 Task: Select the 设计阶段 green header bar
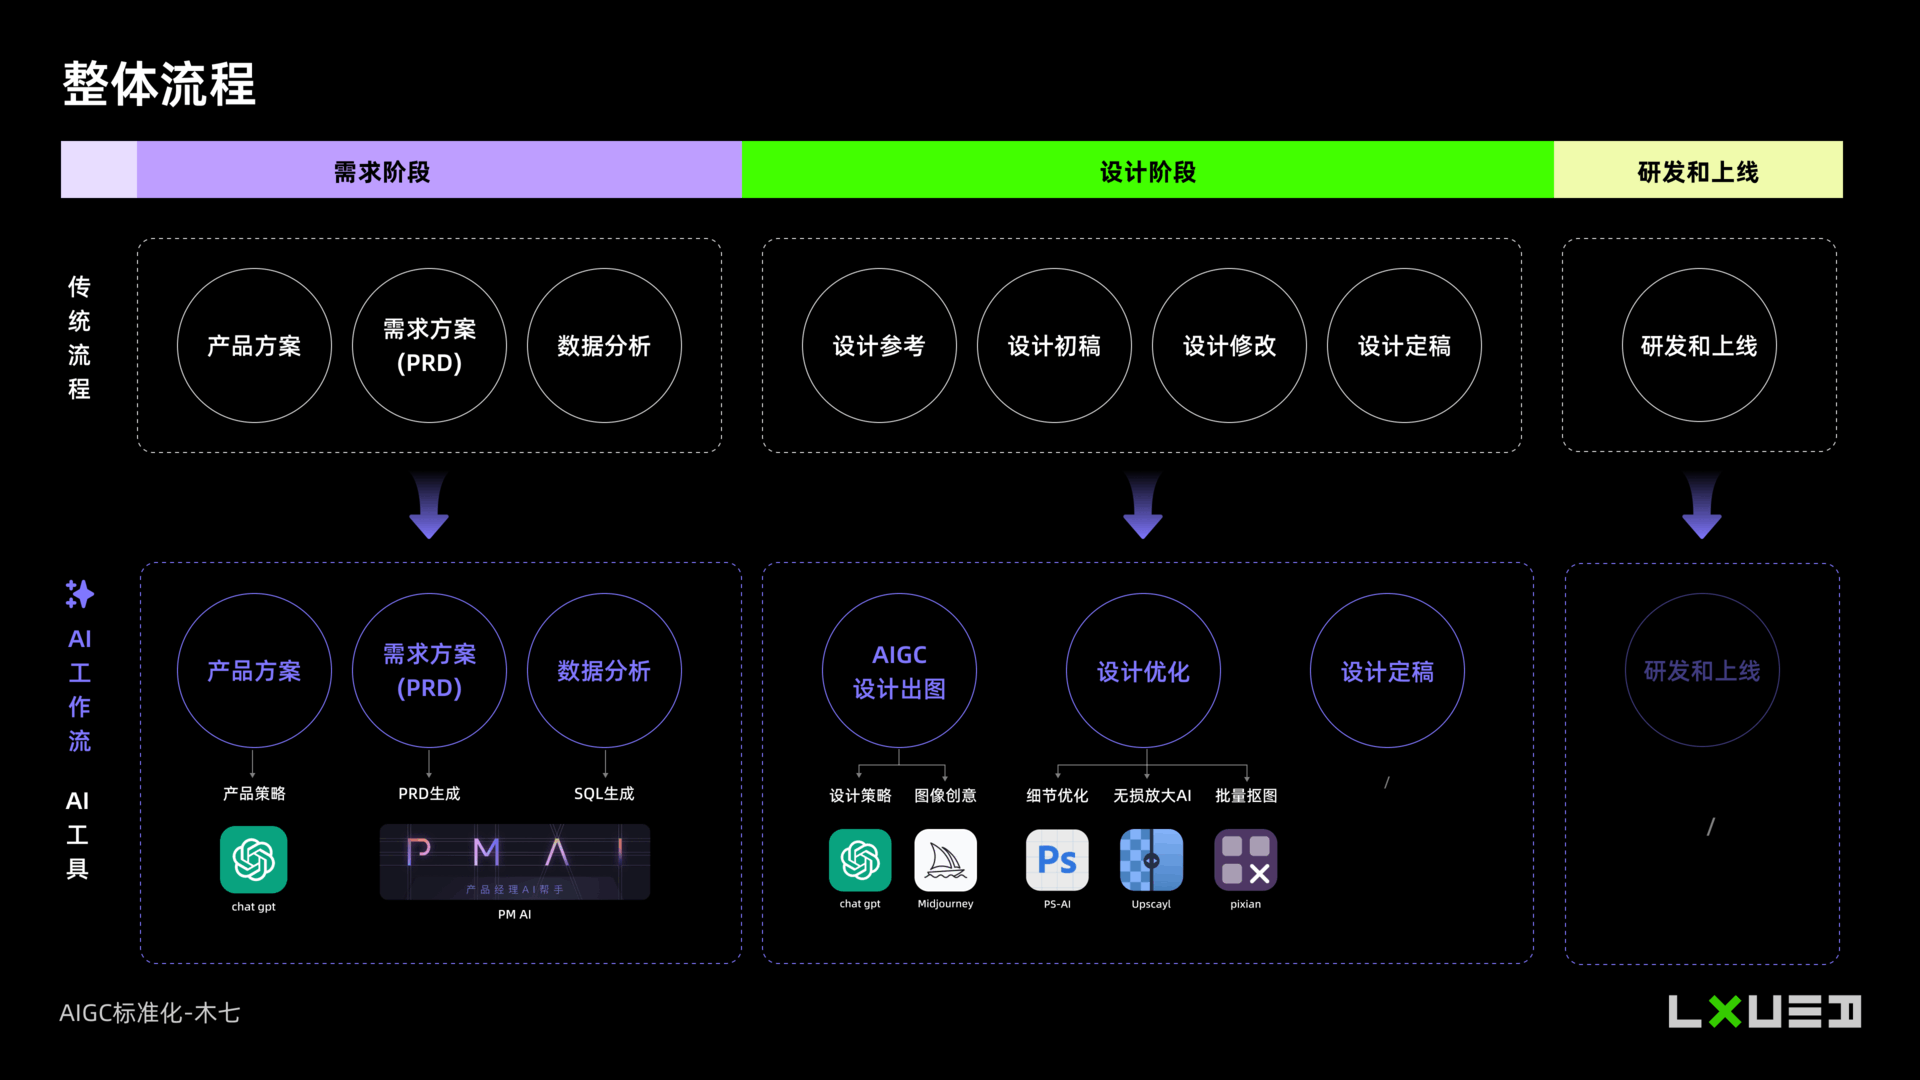click(x=1147, y=170)
